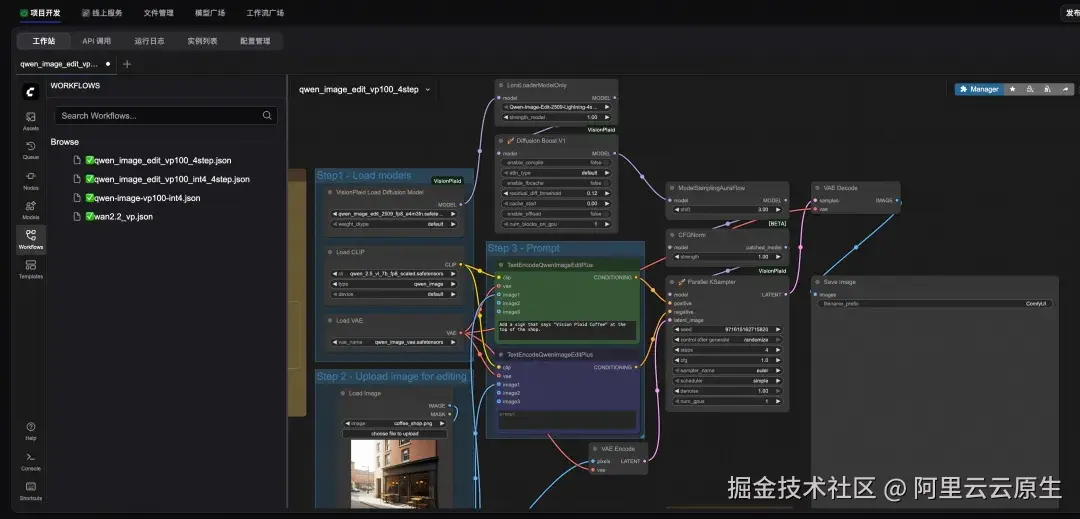This screenshot has height=519, width=1080.
Task: Open the Models sidebar panel
Action: click(x=31, y=210)
